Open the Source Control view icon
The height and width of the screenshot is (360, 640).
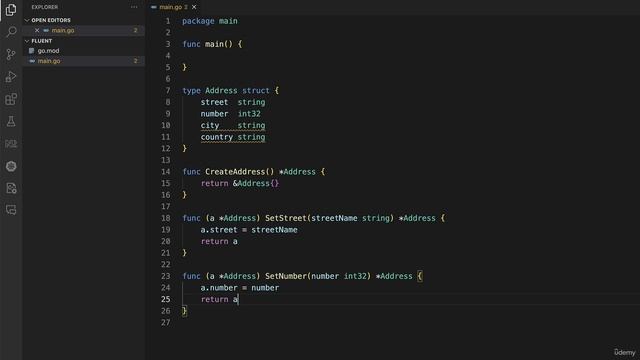coord(11,54)
